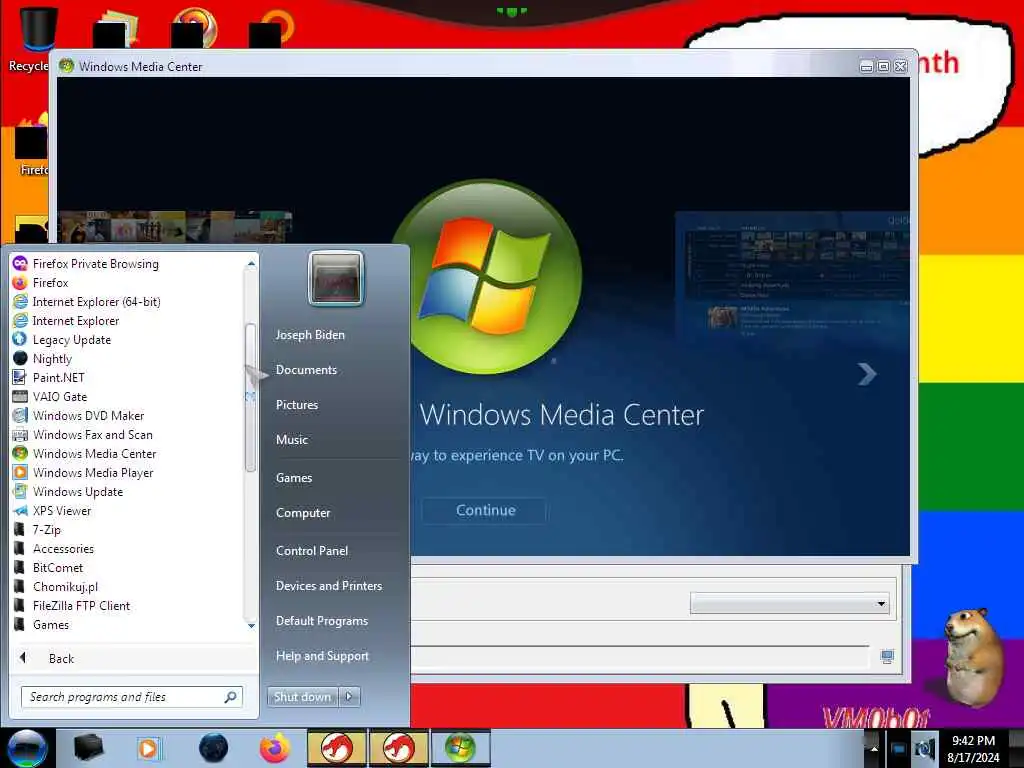The height and width of the screenshot is (768, 1024).
Task: Open the black folder icon on taskbar
Action: pos(88,748)
